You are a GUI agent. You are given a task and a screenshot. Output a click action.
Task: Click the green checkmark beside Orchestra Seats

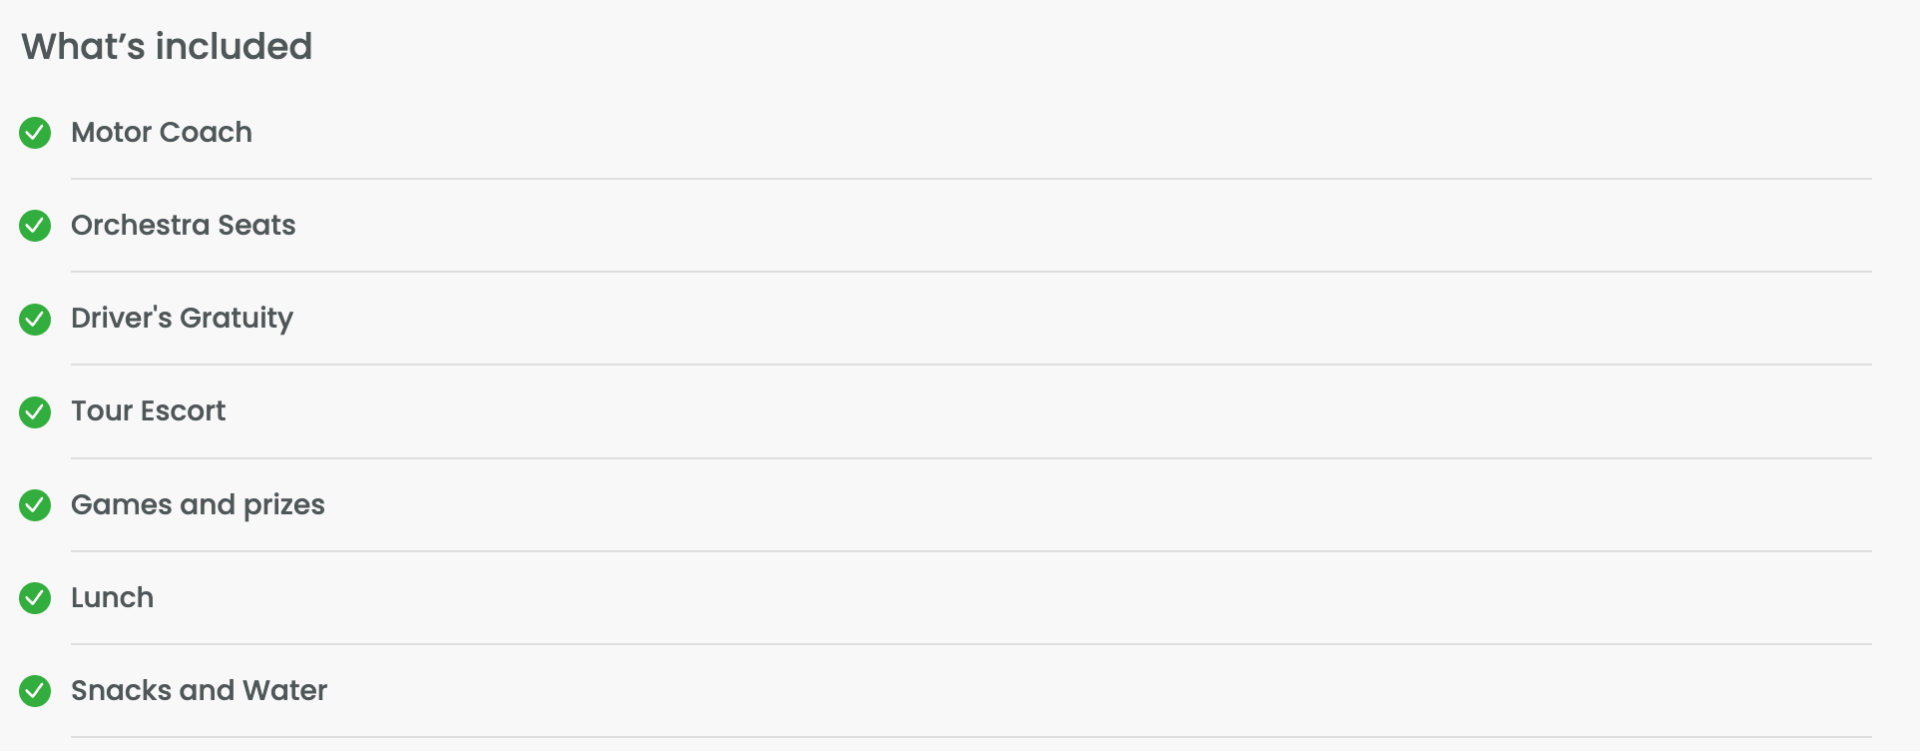point(35,226)
